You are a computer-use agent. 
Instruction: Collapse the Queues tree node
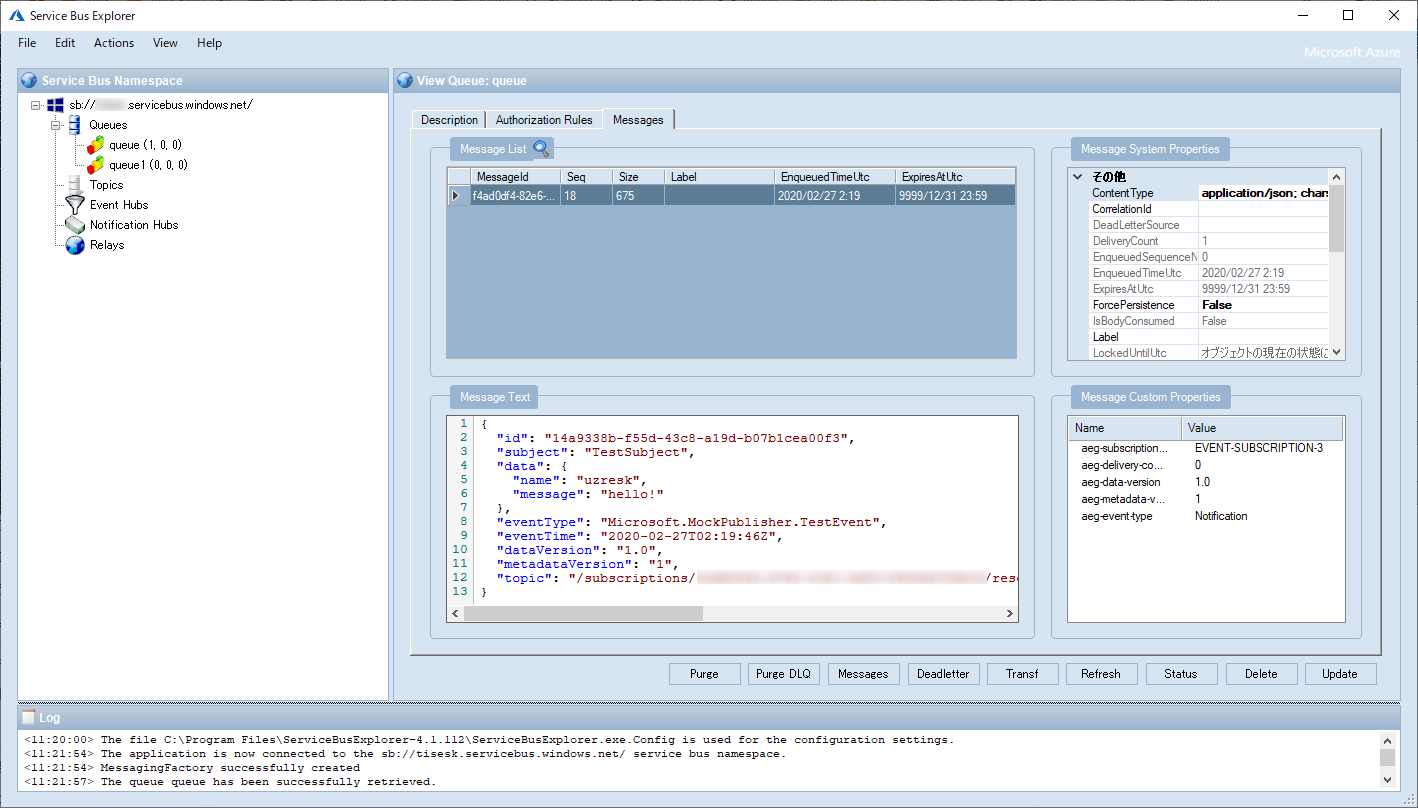pos(56,125)
